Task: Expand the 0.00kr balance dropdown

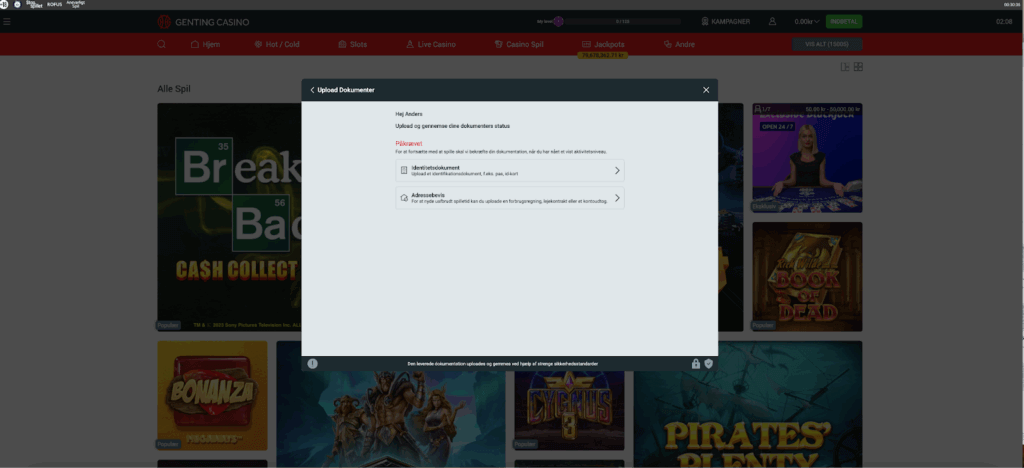Action: click(807, 22)
